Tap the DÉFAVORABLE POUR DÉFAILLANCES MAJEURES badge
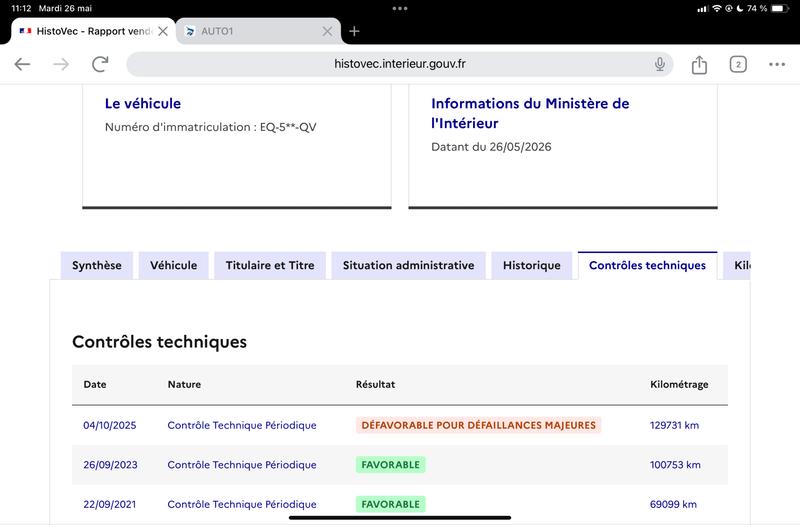This screenshot has width=800, height=525. tap(479, 425)
